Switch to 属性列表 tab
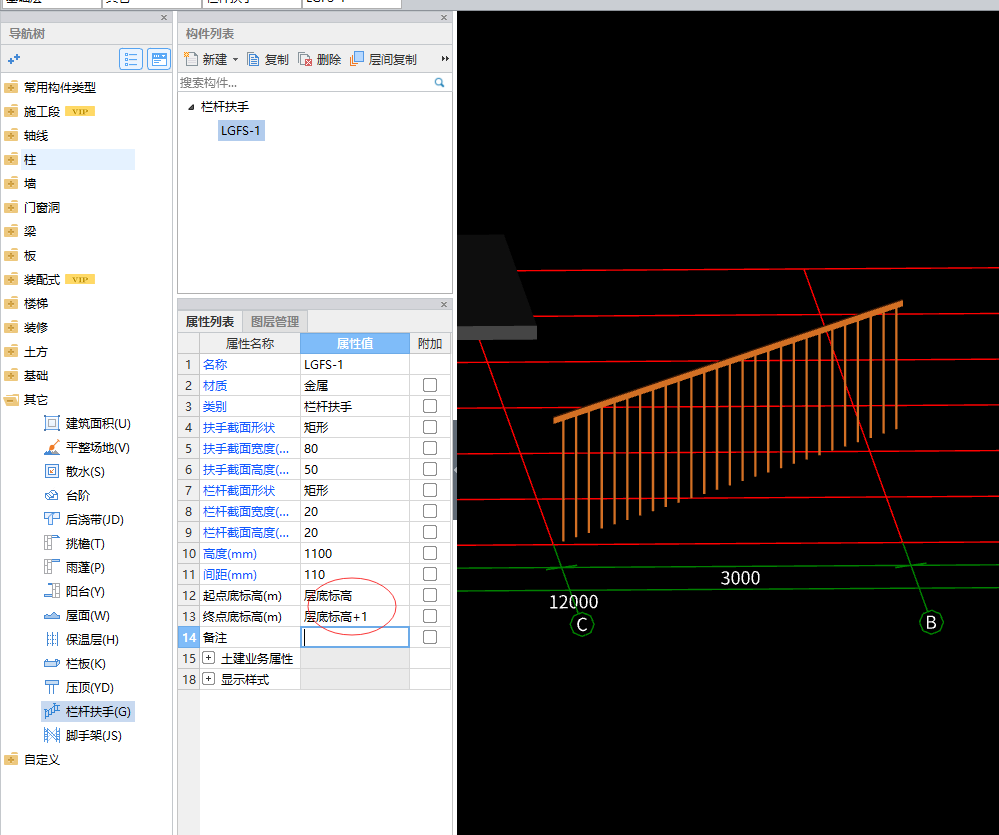Viewport: 999px width, 835px height. coord(210,322)
